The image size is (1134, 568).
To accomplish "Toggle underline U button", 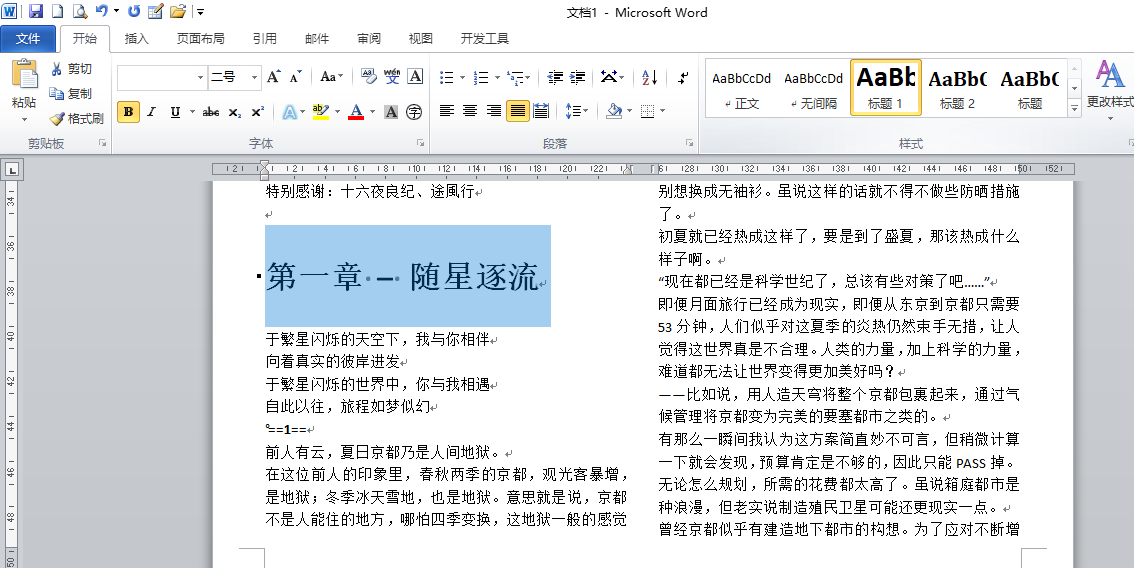I will click(175, 111).
